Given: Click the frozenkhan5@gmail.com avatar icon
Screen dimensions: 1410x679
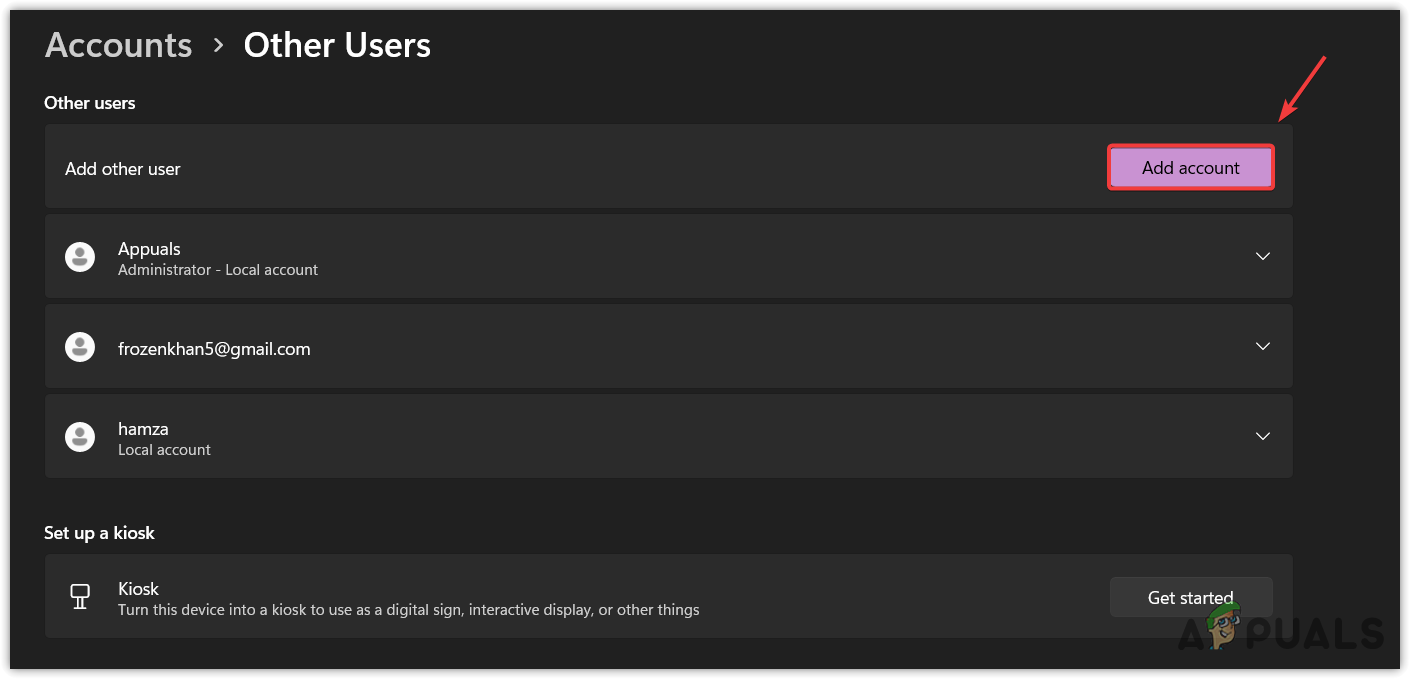Looking at the screenshot, I should pos(80,347).
